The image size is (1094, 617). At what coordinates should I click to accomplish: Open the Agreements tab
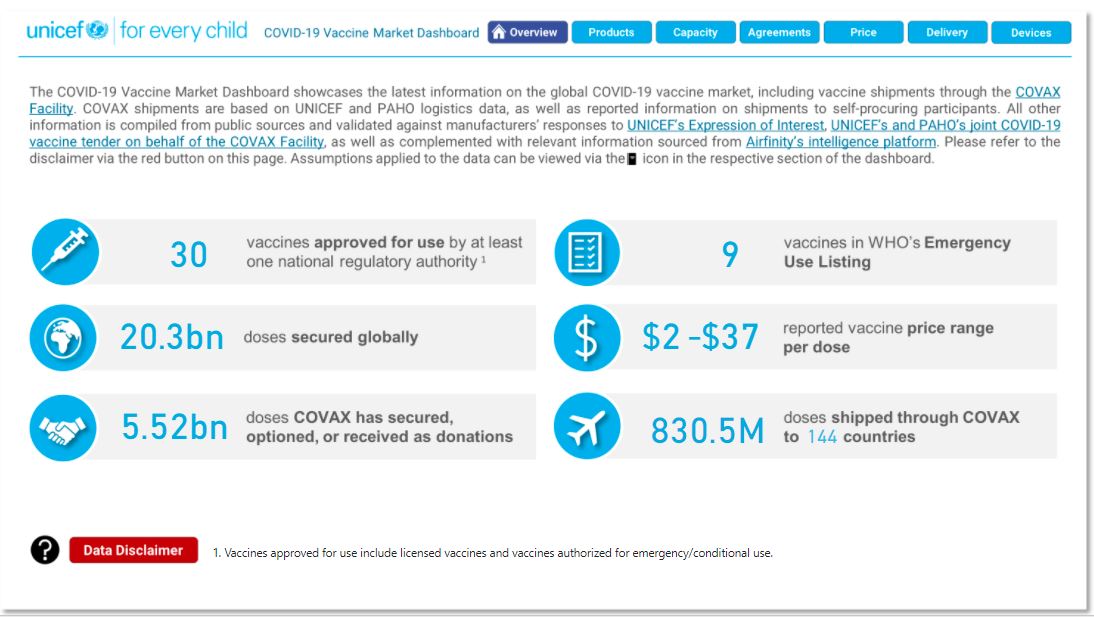(779, 32)
